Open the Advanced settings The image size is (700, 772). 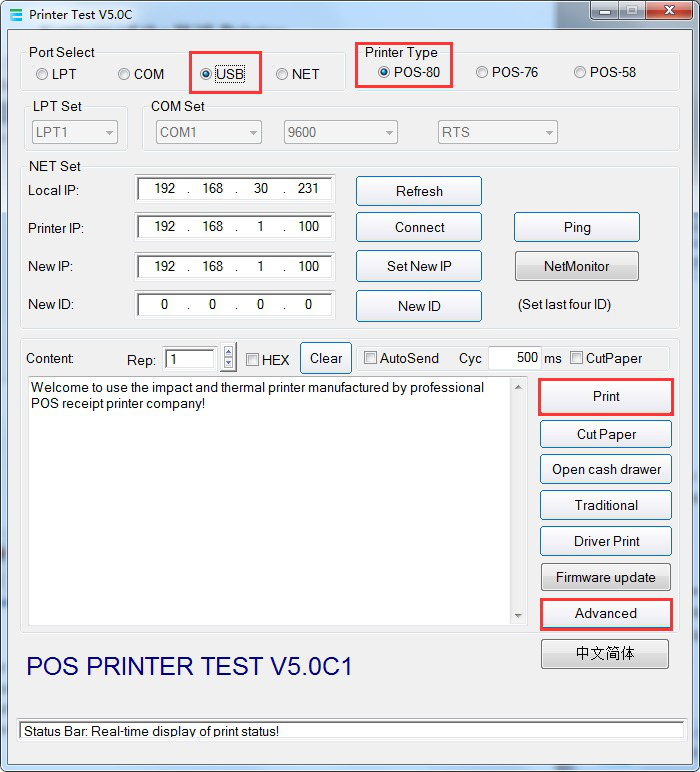point(606,613)
